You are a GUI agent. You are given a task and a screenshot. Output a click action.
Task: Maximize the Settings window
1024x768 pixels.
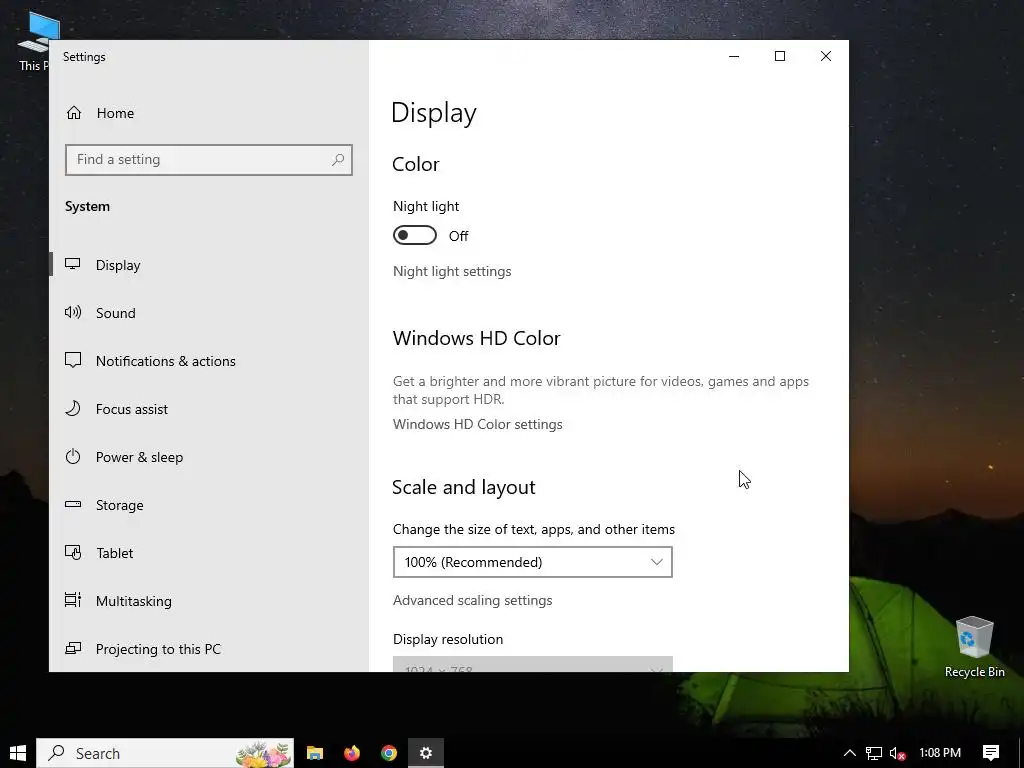tap(780, 56)
